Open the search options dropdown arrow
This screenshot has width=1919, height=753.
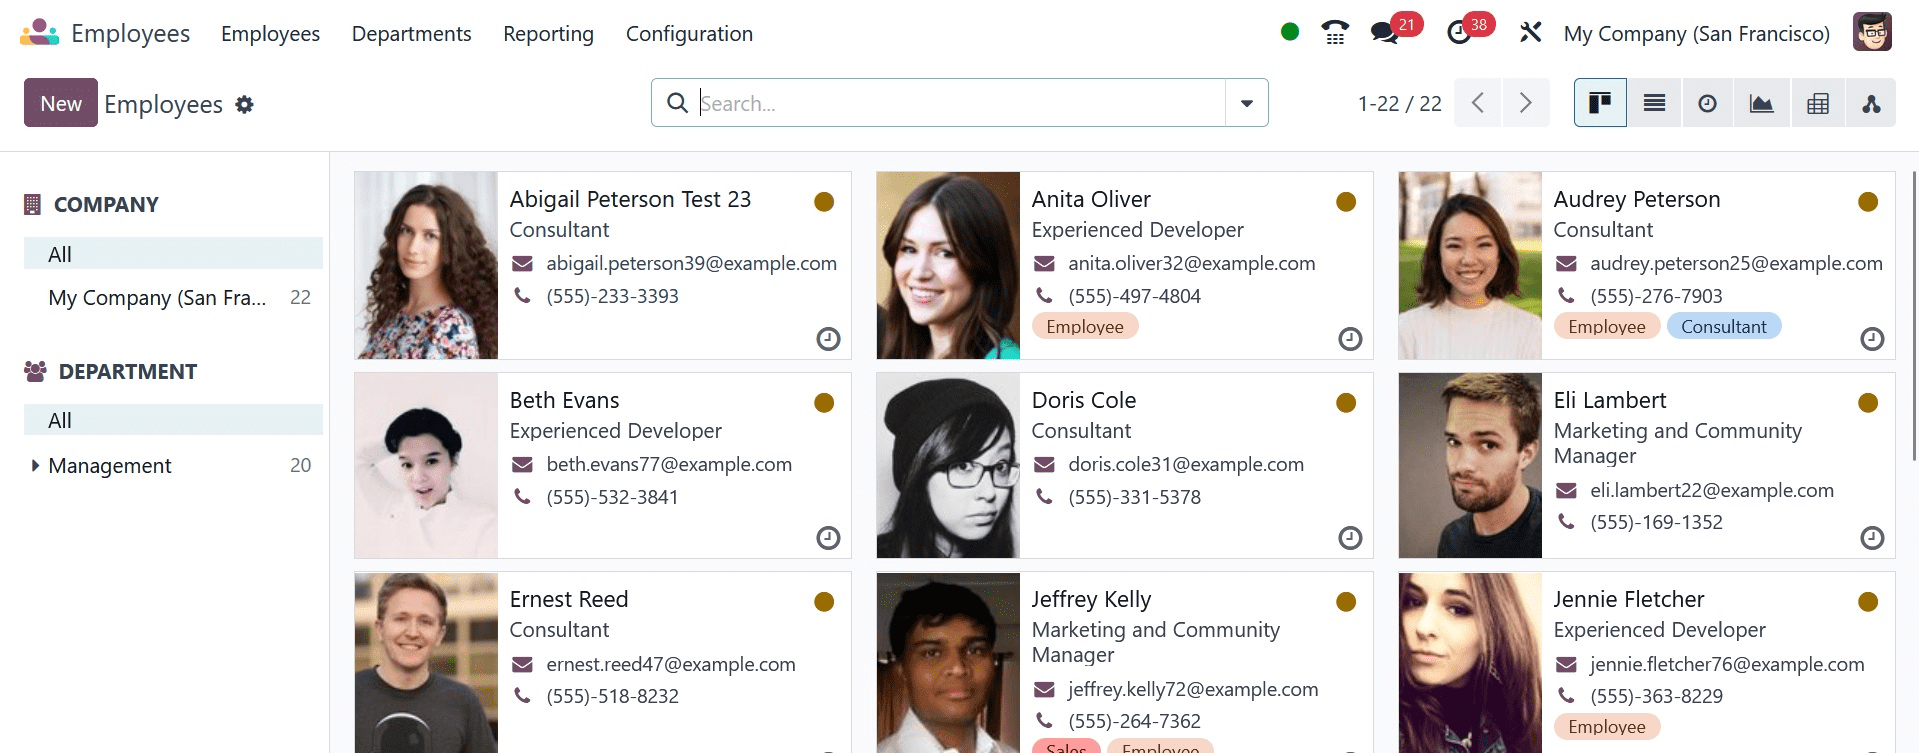coord(1247,103)
